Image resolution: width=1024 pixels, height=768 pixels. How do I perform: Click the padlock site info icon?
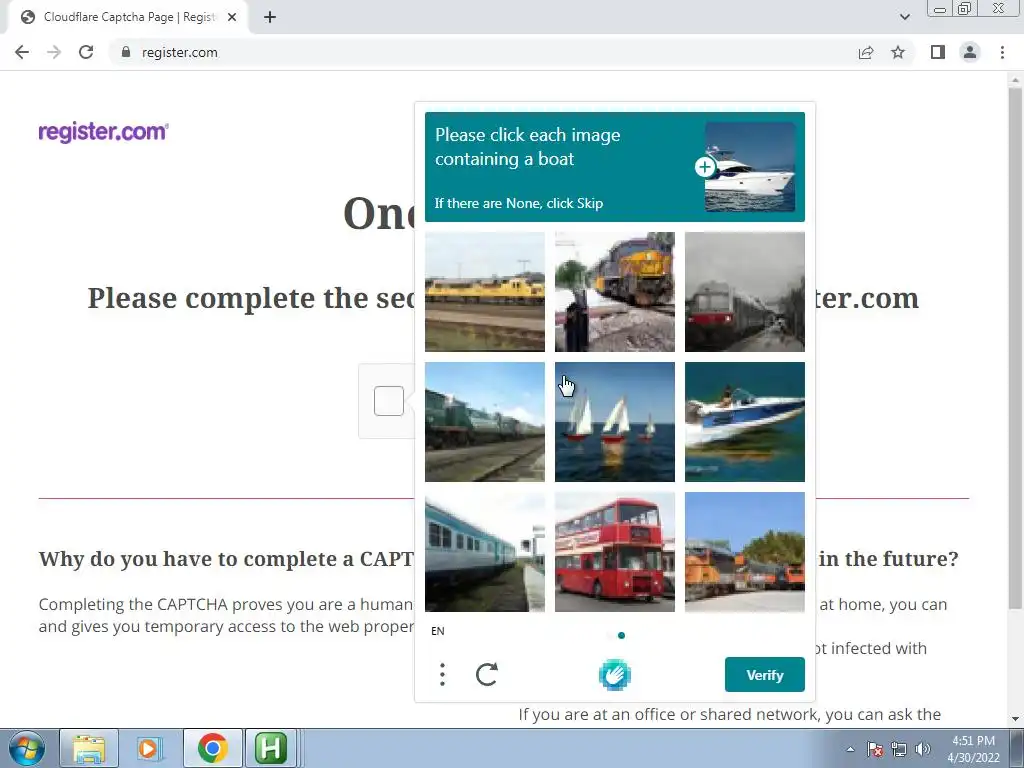[x=126, y=52]
